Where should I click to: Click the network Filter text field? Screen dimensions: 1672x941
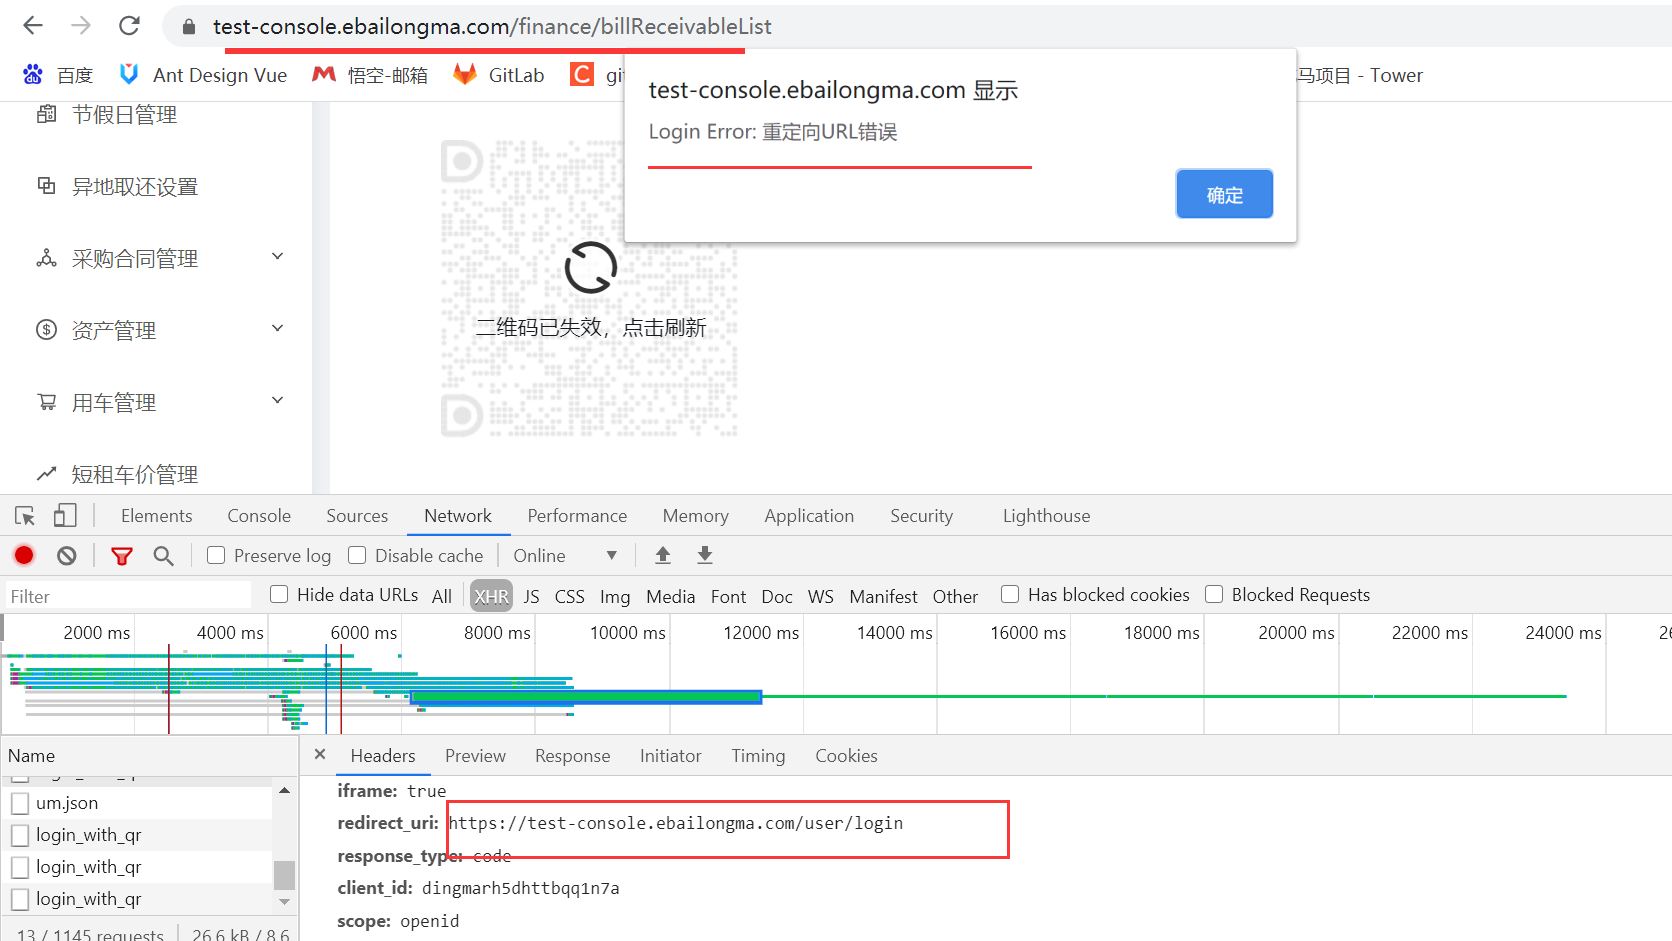[x=129, y=596]
